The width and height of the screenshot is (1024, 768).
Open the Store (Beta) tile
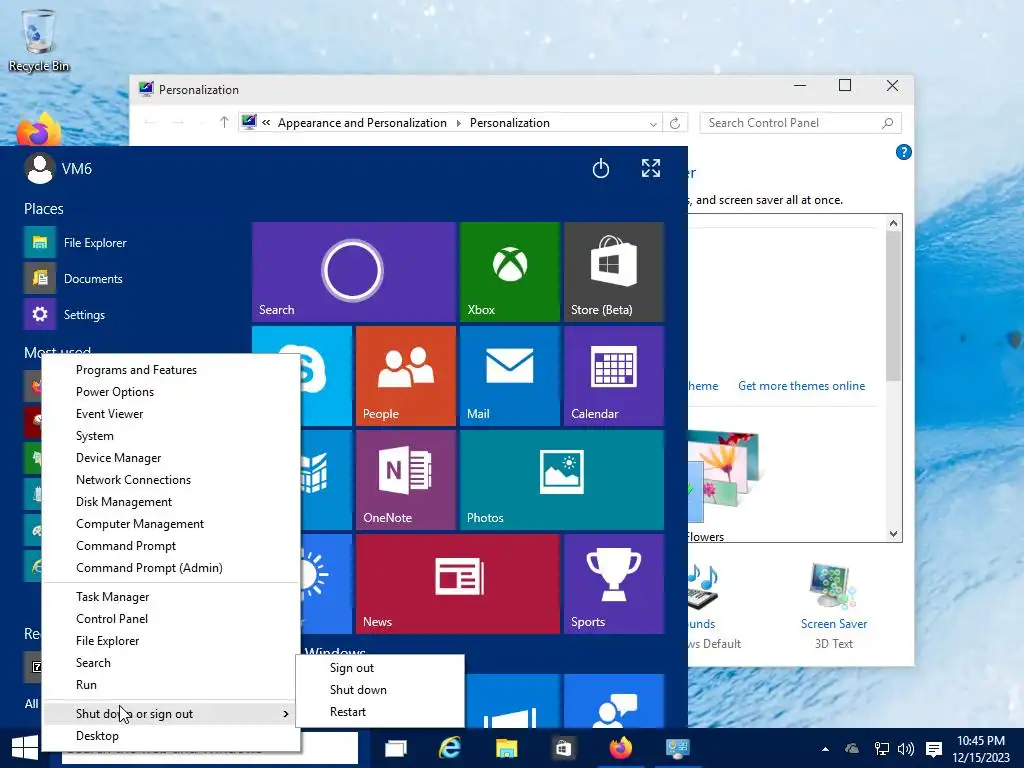click(x=614, y=272)
